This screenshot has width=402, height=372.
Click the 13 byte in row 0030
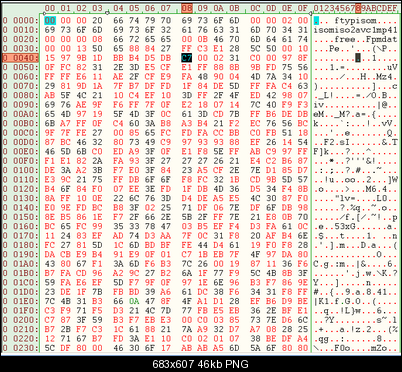pyautogui.click(x=81, y=49)
